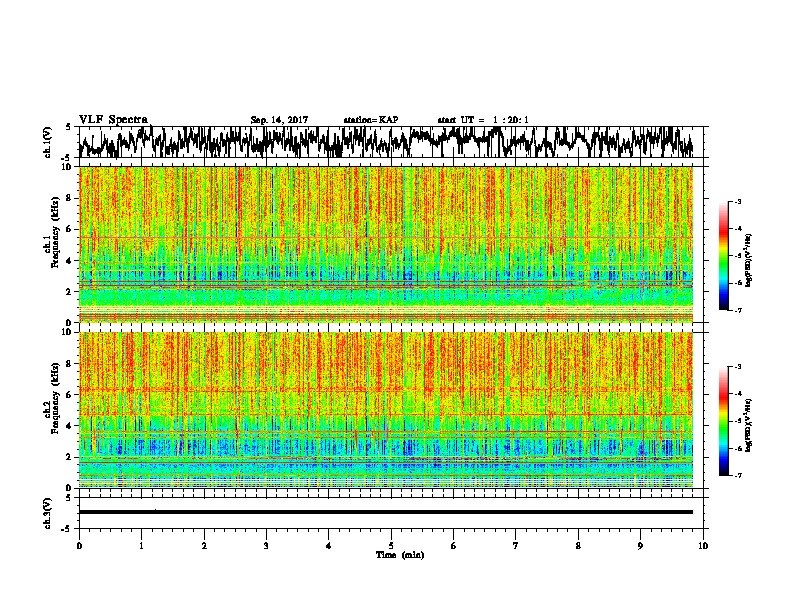Screen dimensions: 792x612
Task: Click the ch.2 color bar log(PSD) label
Action: 748,425
